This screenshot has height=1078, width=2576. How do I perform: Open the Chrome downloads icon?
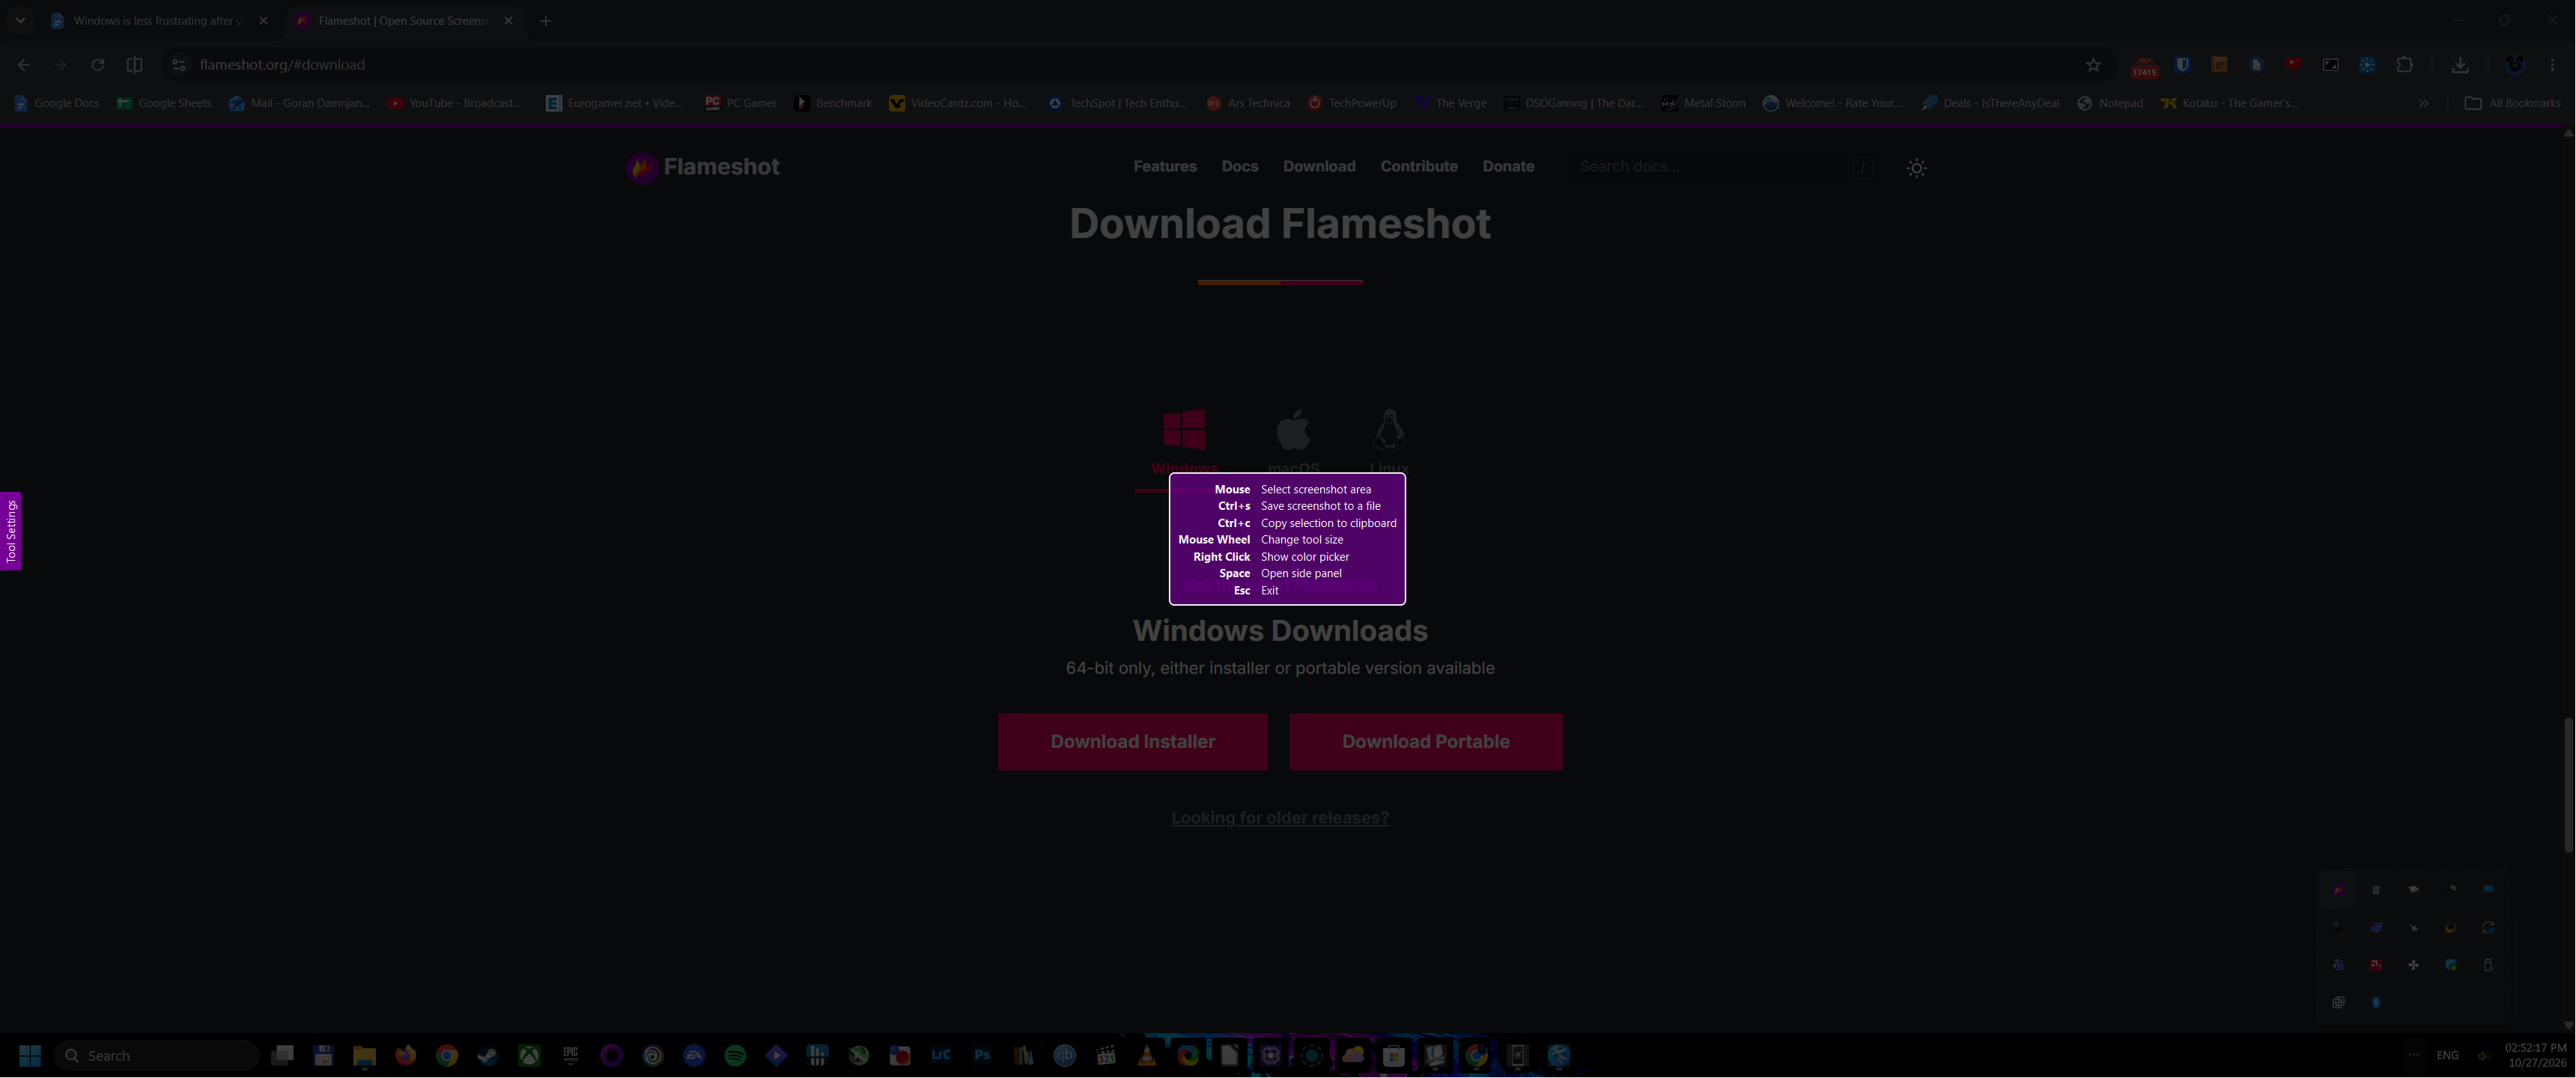point(2460,65)
